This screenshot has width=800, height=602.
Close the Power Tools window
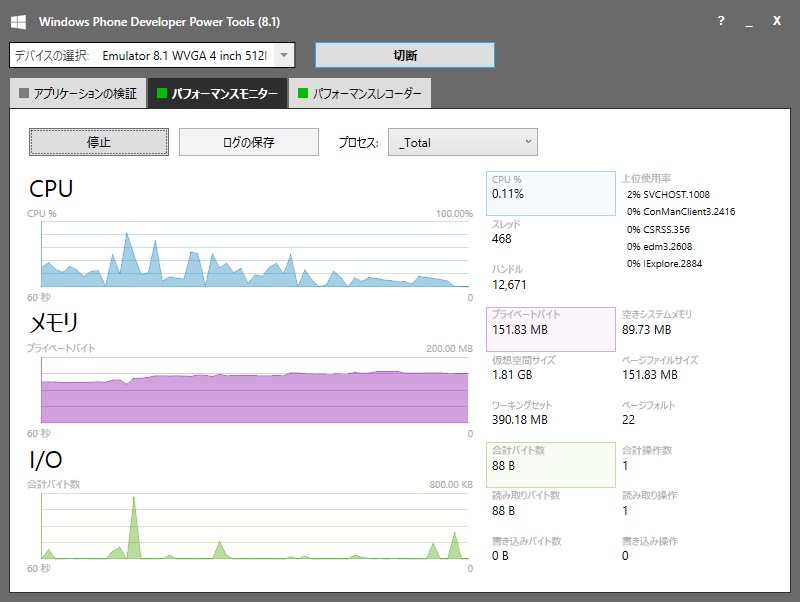(777, 21)
